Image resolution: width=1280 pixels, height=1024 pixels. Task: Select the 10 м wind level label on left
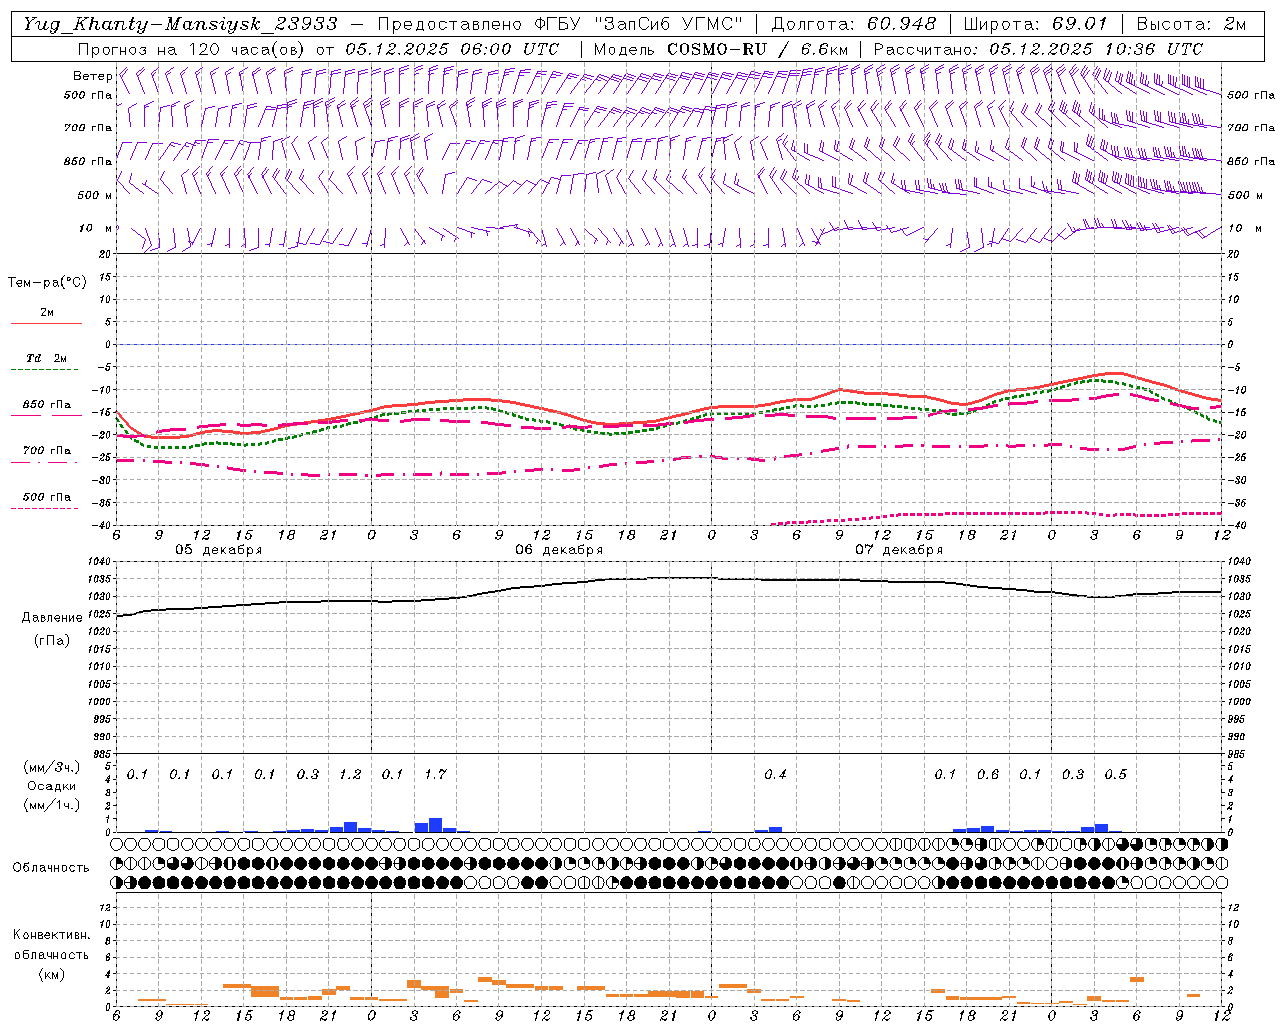pos(96,228)
